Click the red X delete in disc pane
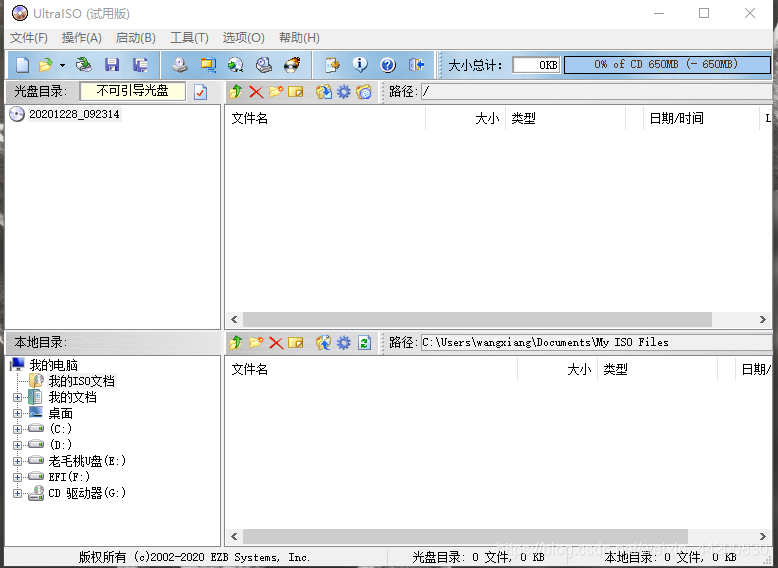 (x=256, y=92)
